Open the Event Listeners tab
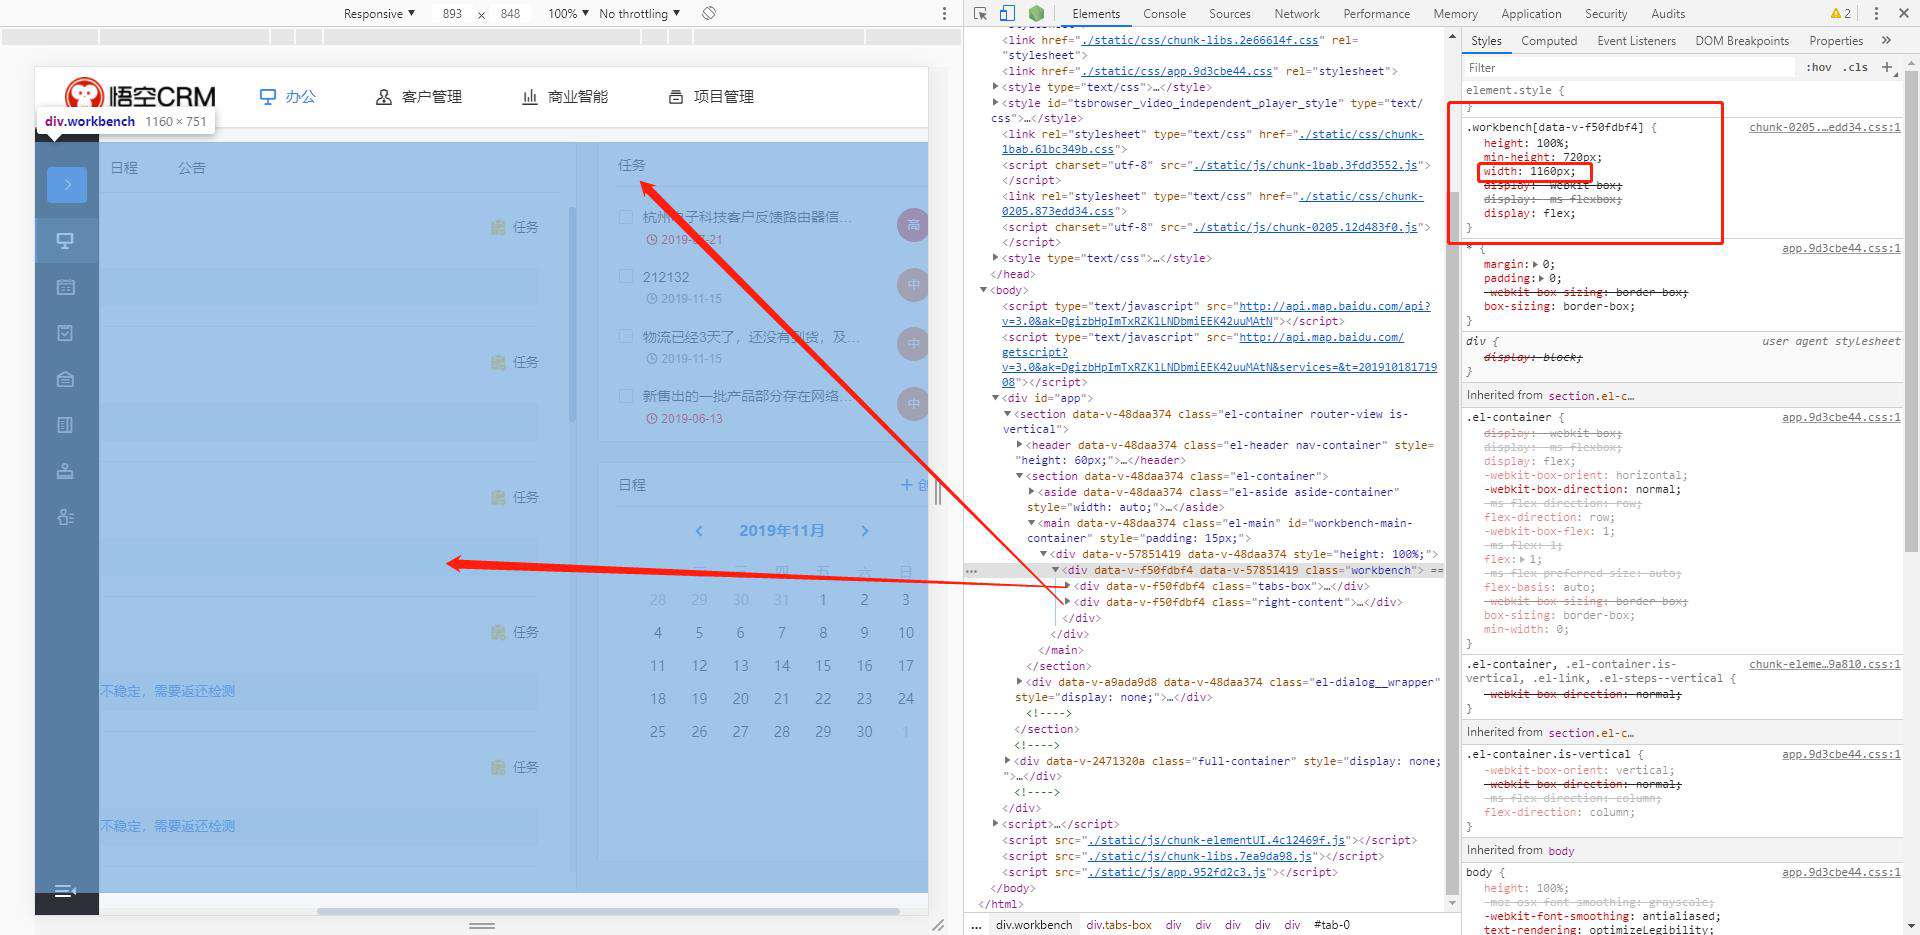1920x935 pixels. (x=1636, y=41)
